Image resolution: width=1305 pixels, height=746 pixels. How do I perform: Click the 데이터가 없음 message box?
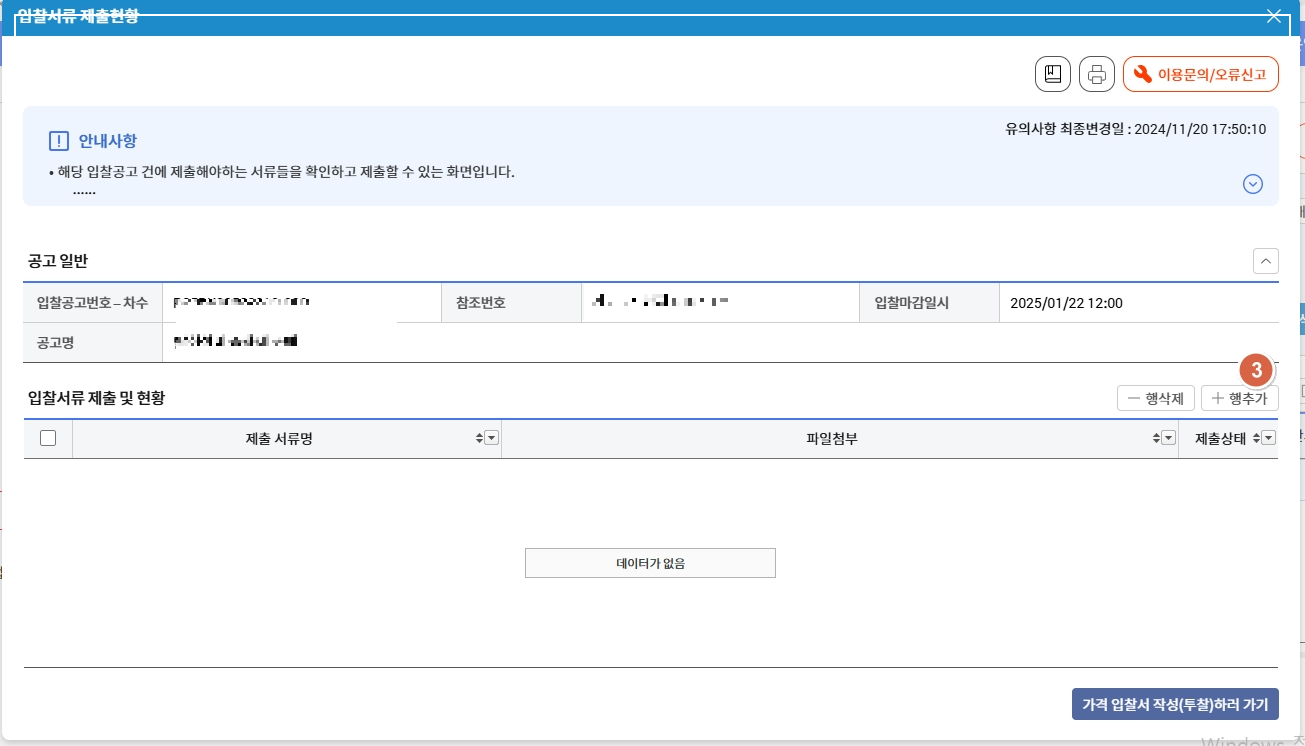click(650, 562)
